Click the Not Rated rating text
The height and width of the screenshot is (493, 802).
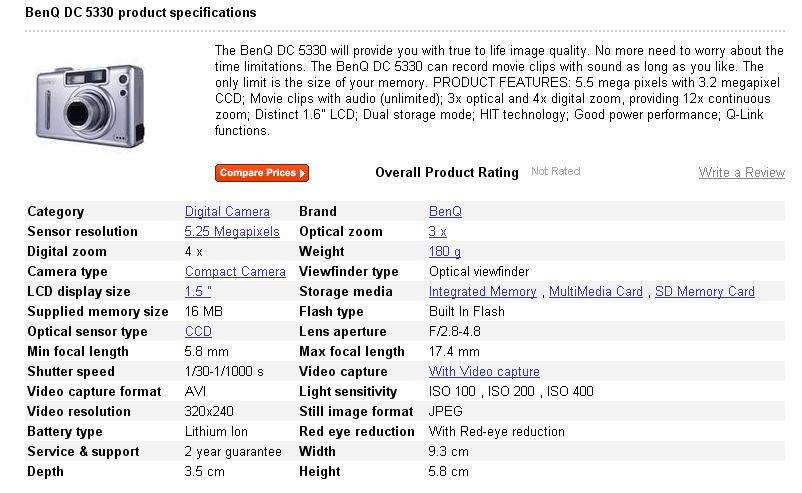pyautogui.click(x=555, y=172)
